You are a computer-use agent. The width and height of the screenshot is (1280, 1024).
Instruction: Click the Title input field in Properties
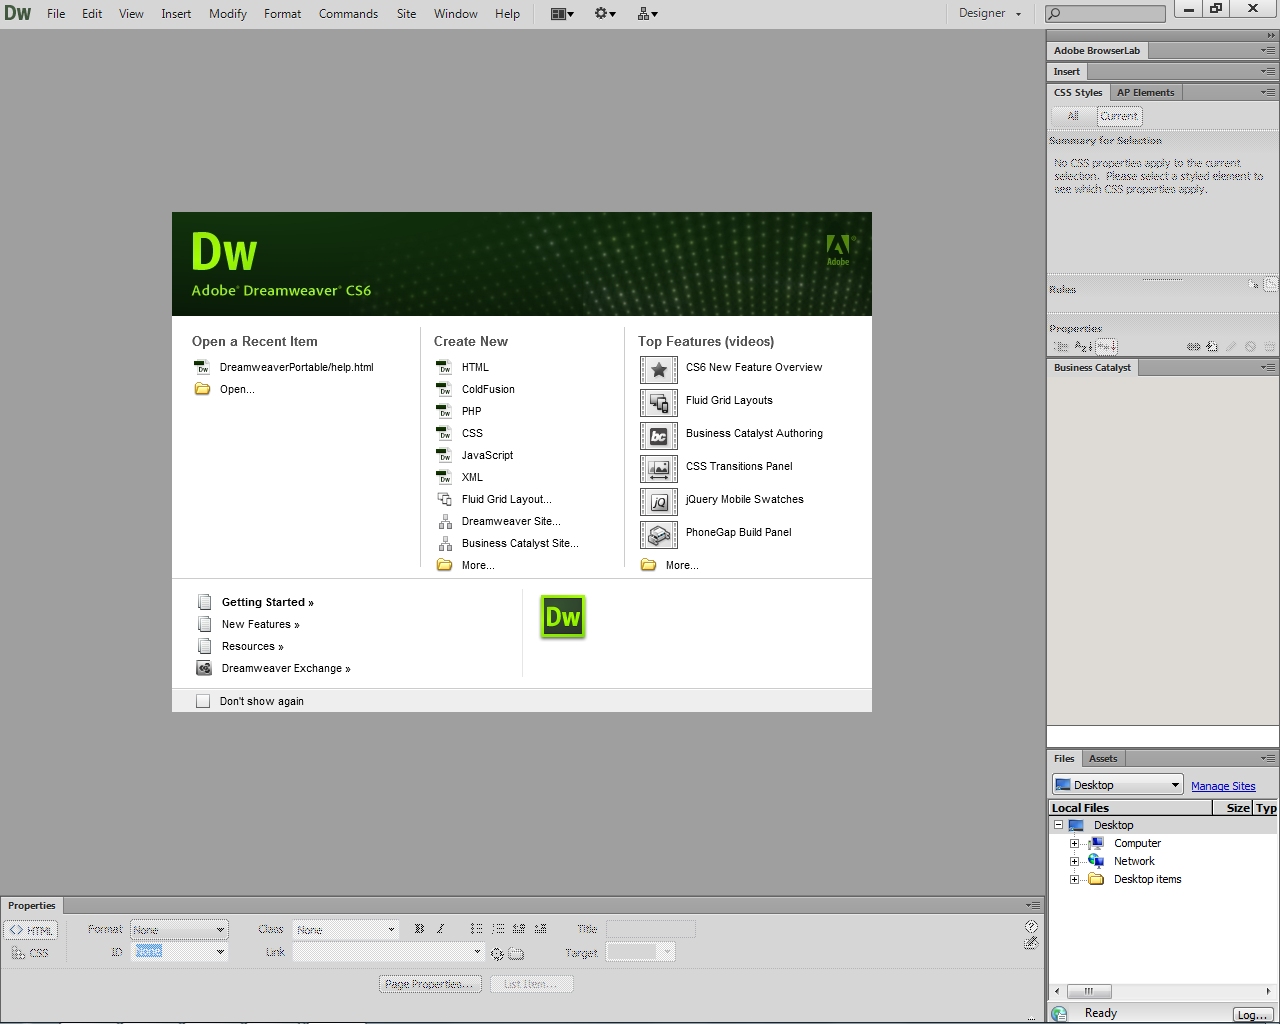tap(650, 929)
